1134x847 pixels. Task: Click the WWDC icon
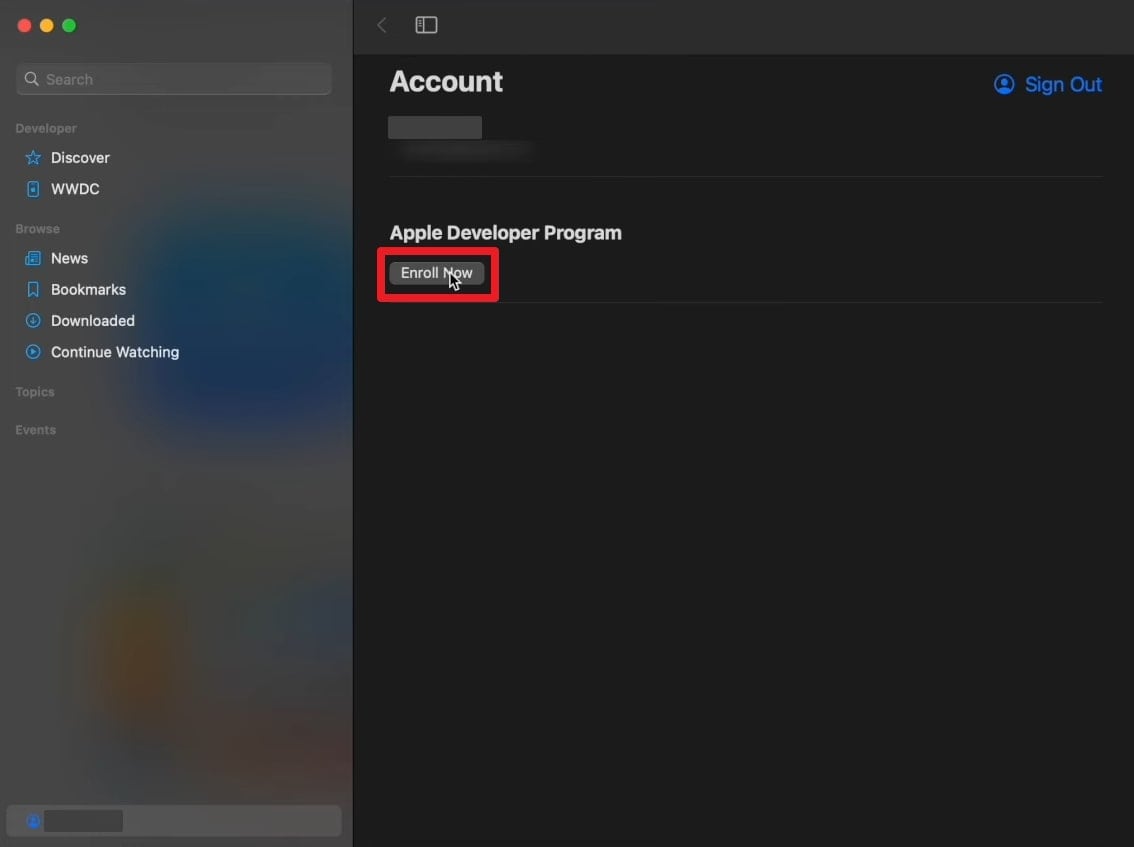tap(33, 189)
